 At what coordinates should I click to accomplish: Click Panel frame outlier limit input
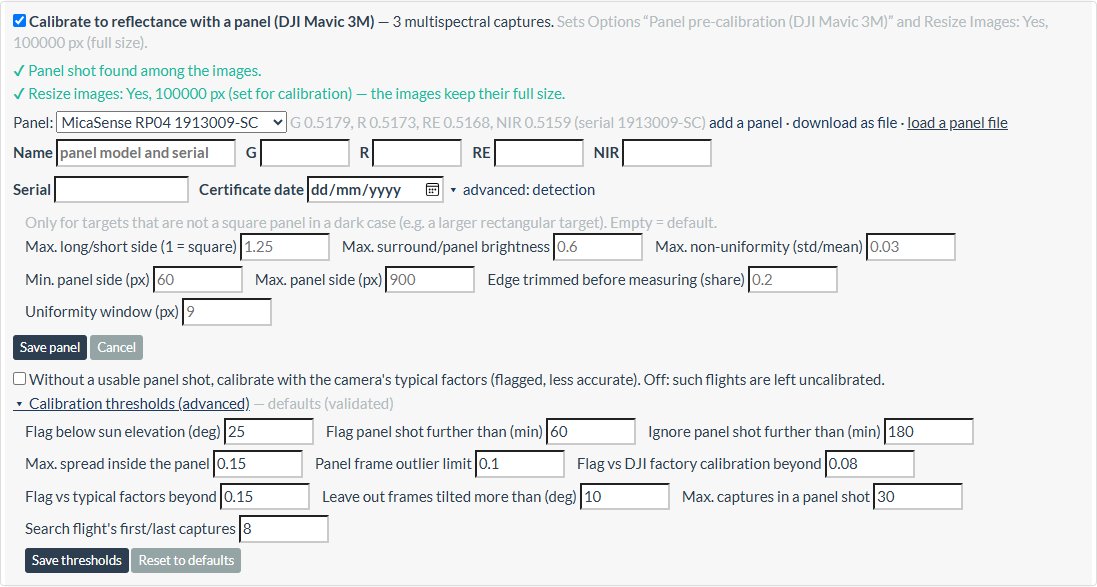coord(520,464)
